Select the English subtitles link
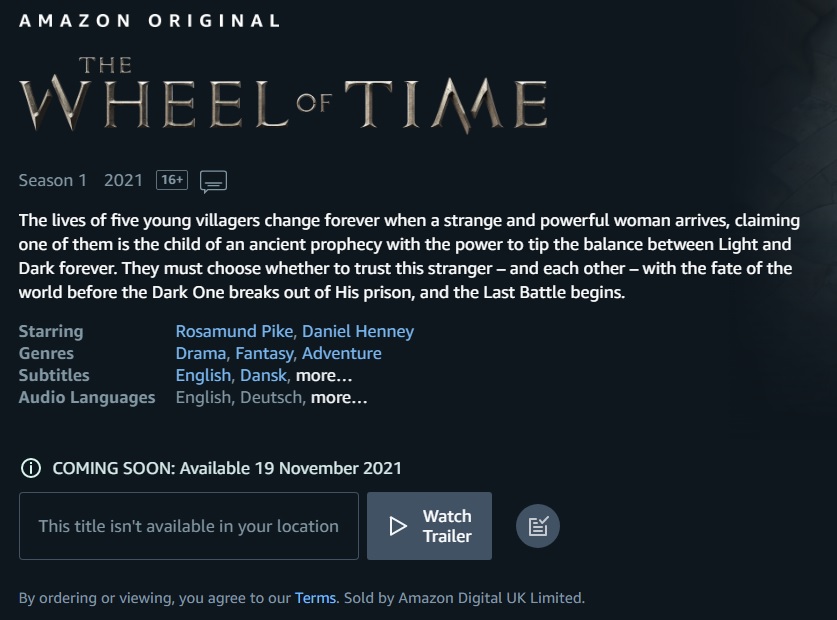Screen dimensions: 837x620 (x=203, y=375)
